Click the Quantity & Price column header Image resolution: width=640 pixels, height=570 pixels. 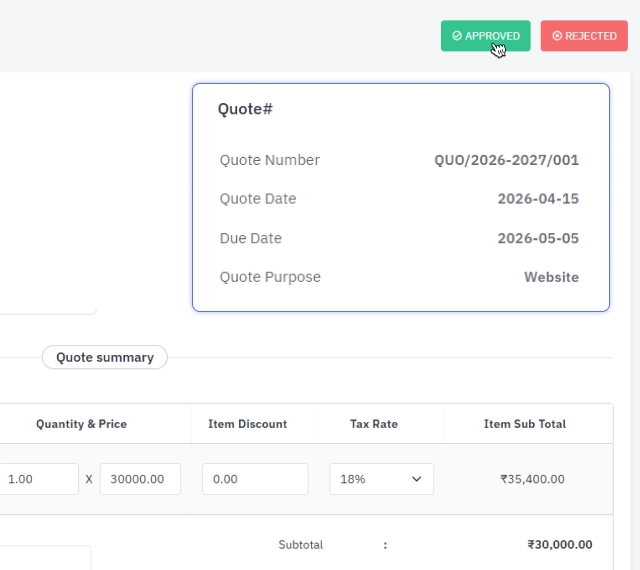pos(82,424)
